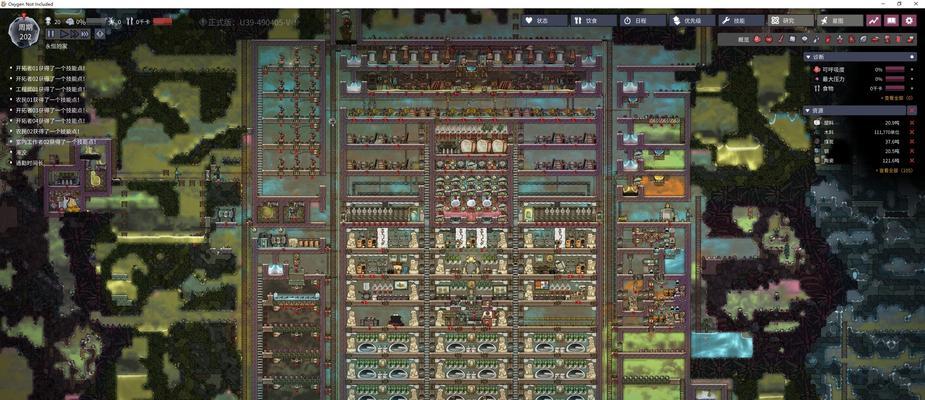
Task: Unpin the 20.5吨 resource row
Action: [x=911, y=151]
